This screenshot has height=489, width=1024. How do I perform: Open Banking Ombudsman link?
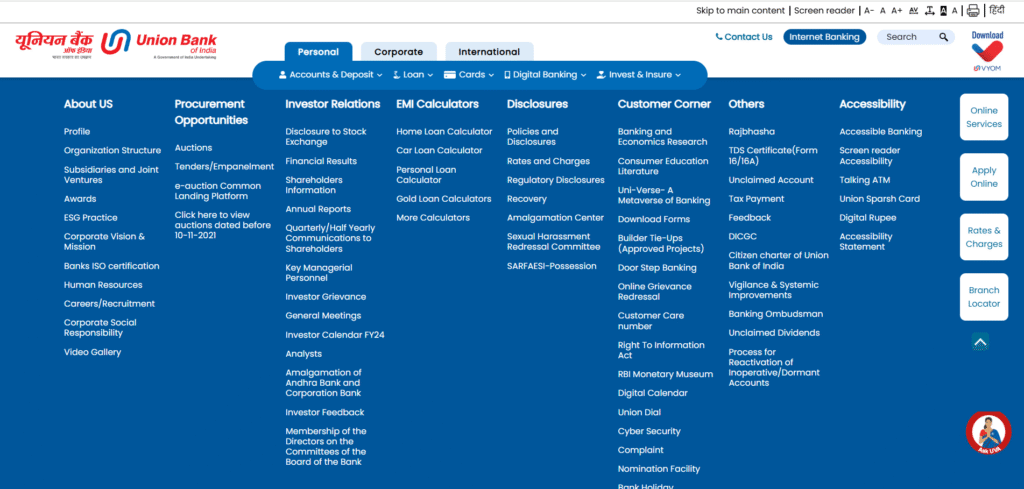pyautogui.click(x=776, y=314)
